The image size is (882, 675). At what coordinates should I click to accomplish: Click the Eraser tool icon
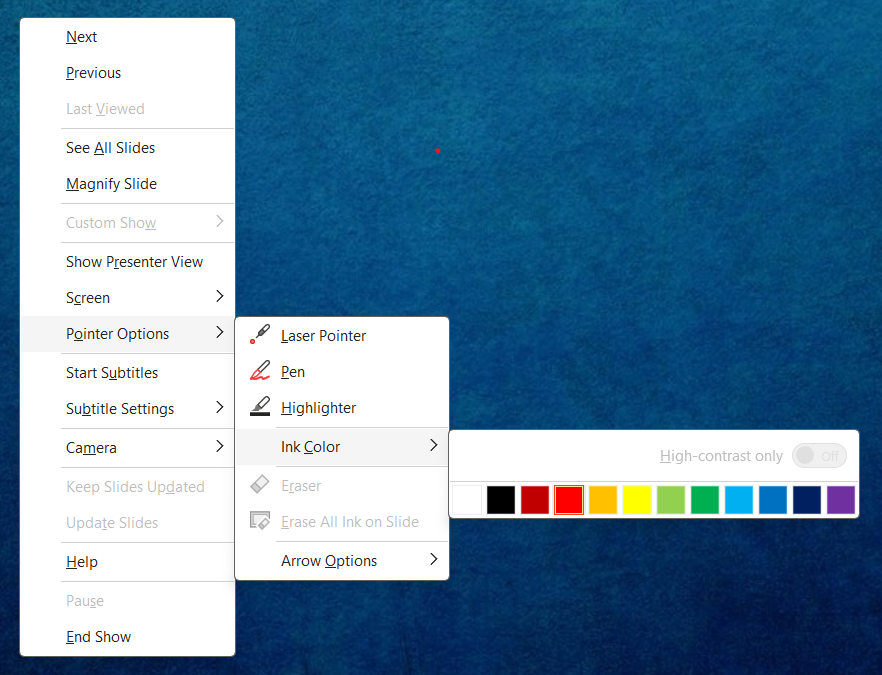[x=259, y=485]
